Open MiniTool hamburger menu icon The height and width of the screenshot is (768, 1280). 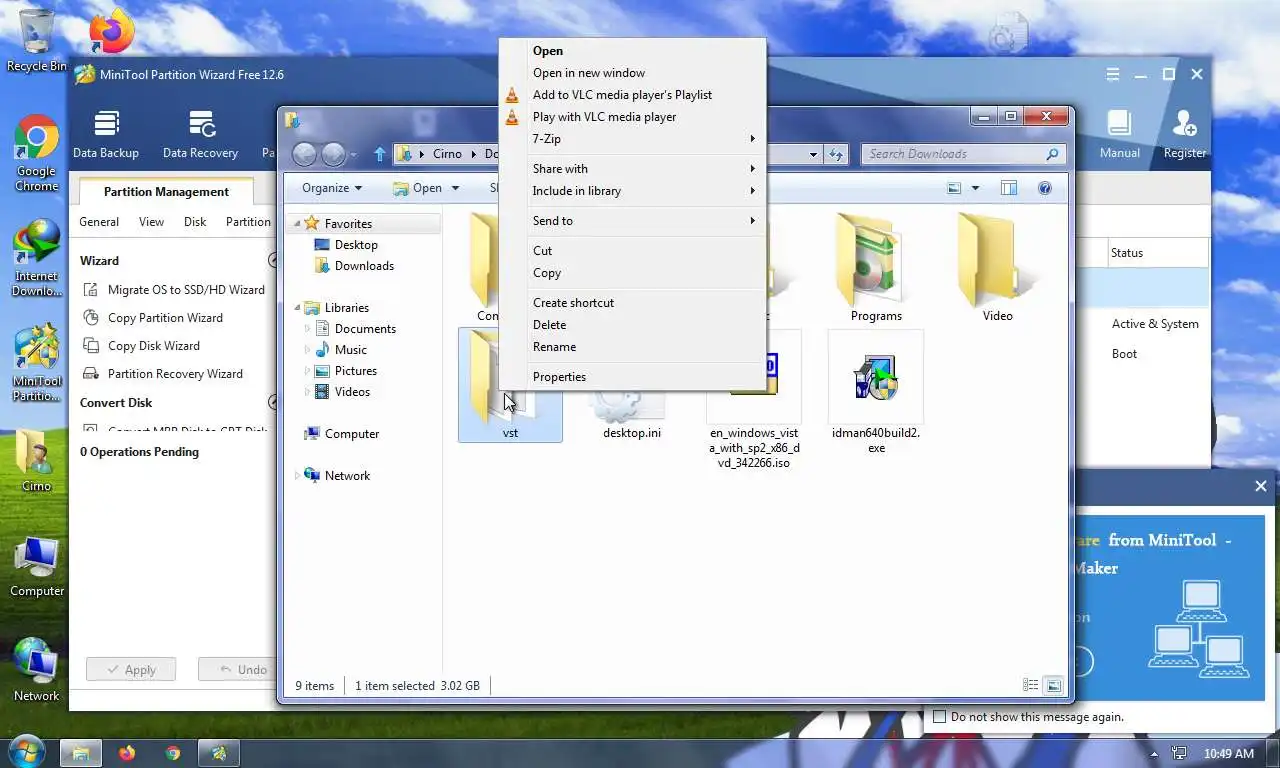pos(1112,75)
